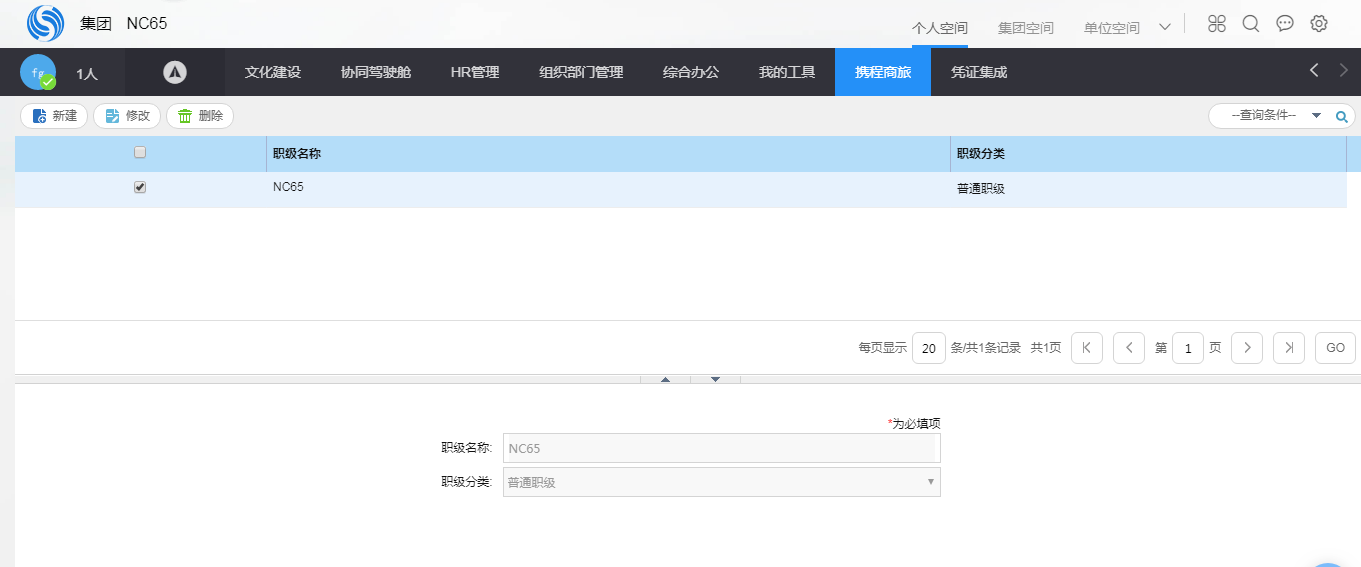1361x567 pixels.
Task: Collapse the detail panel using the up splitter arrow
Action: pos(665,379)
